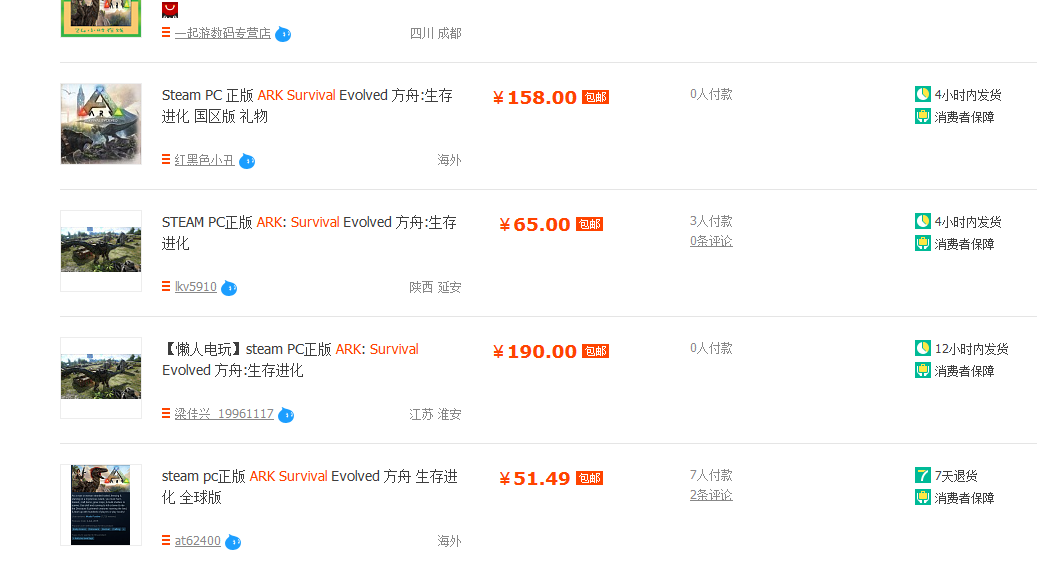Screen dimensions: 1037x569
Task: Open the steam pc正版 ARK 全球版 listing title
Action: [310, 486]
